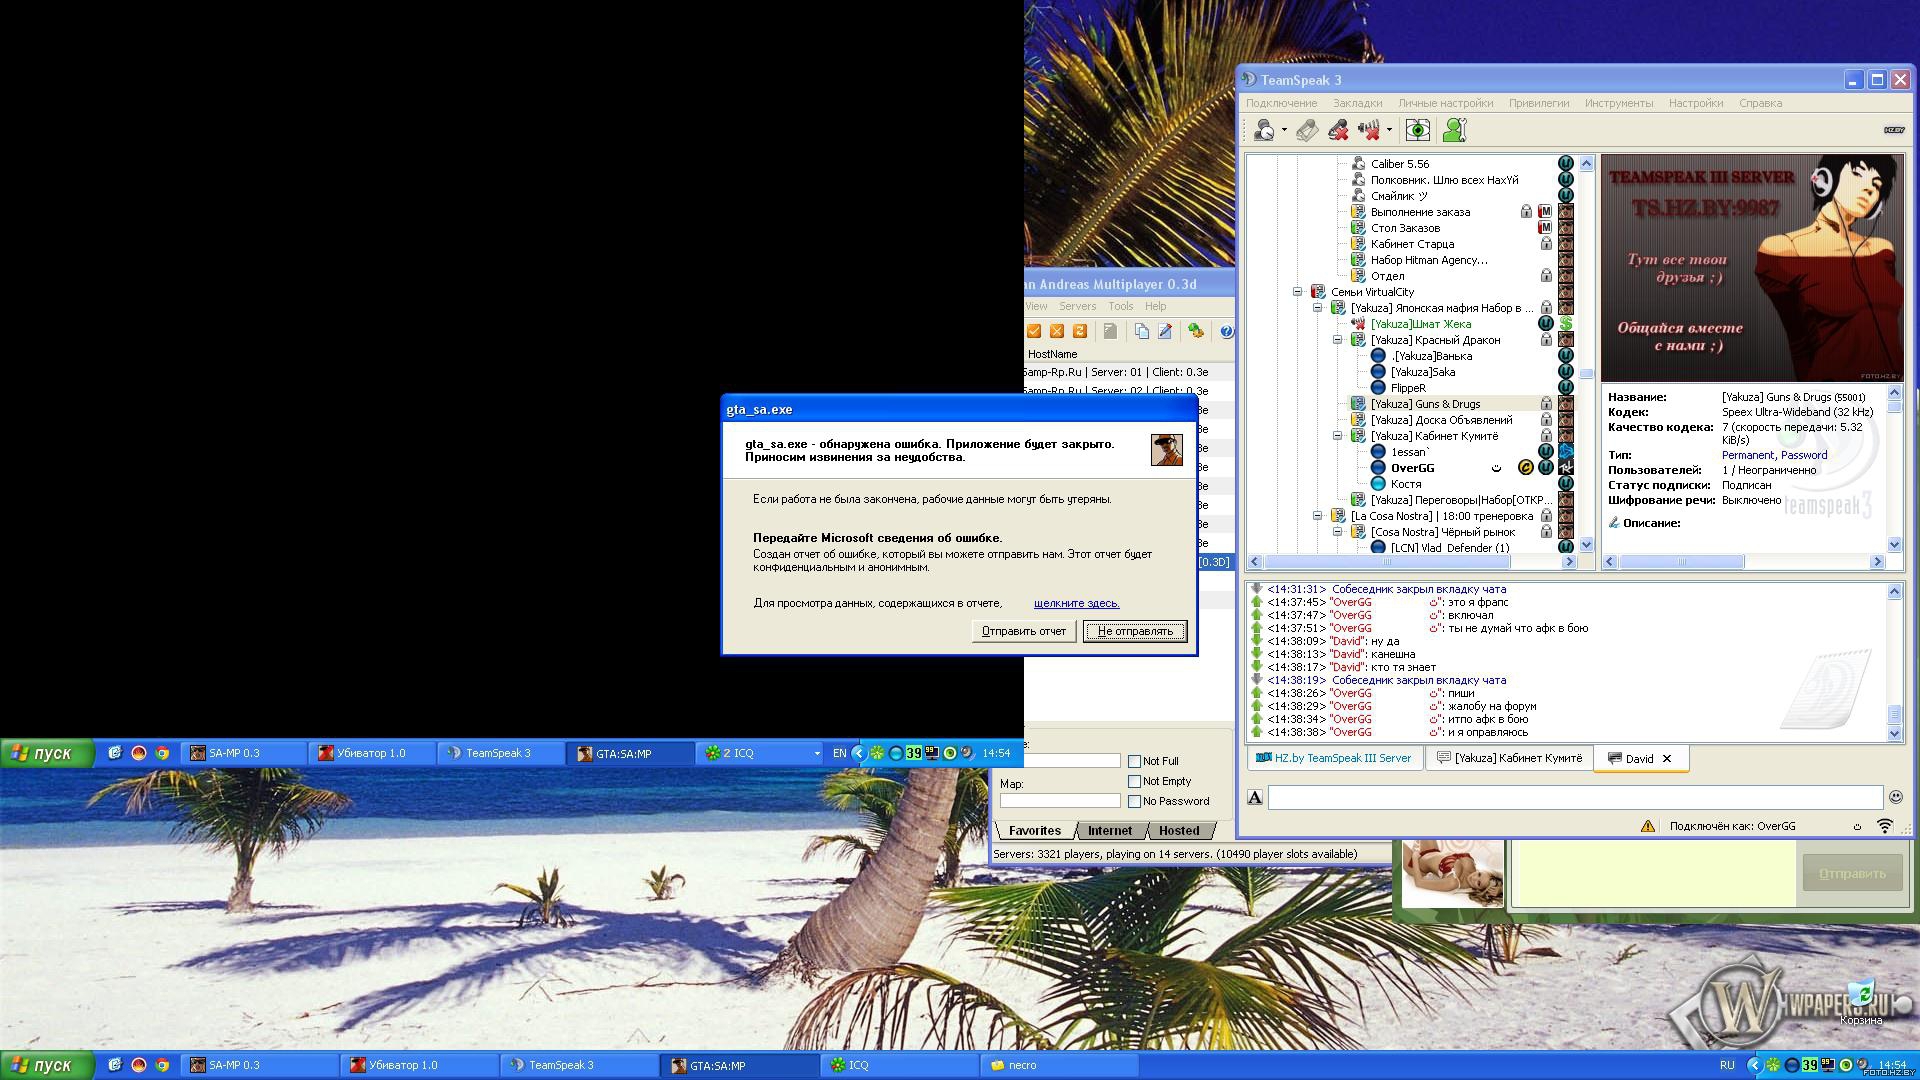Click the Отправить отчет button
This screenshot has height=1080, width=1920.
[x=1023, y=631]
